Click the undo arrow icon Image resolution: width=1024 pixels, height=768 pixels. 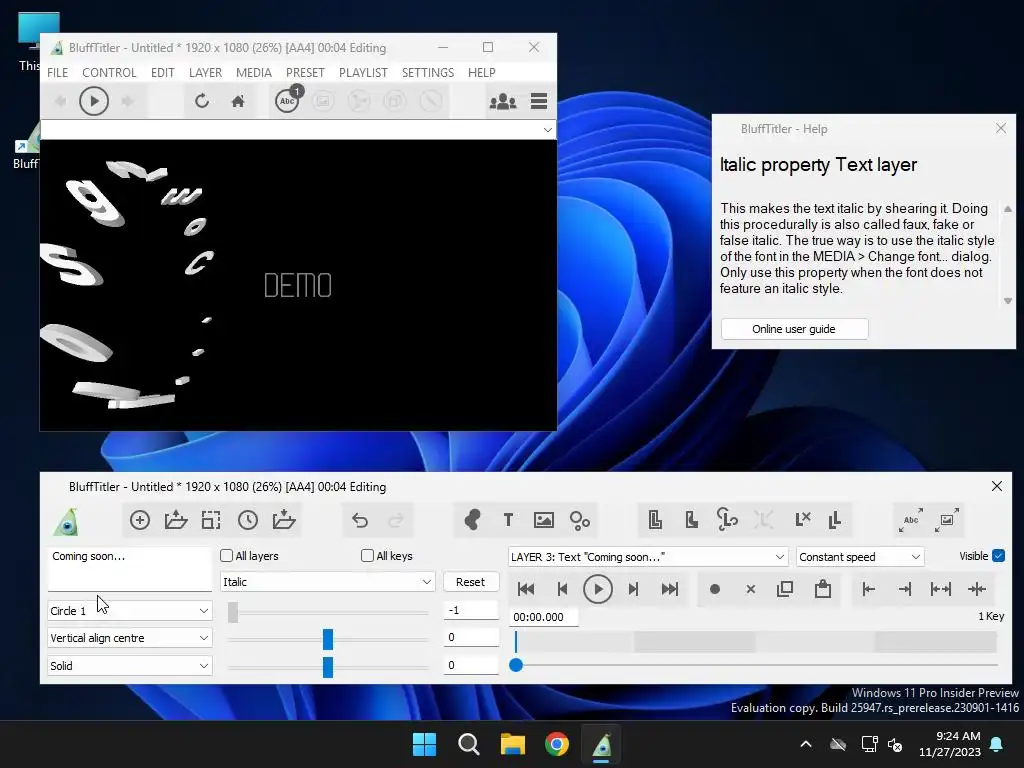(x=360, y=520)
